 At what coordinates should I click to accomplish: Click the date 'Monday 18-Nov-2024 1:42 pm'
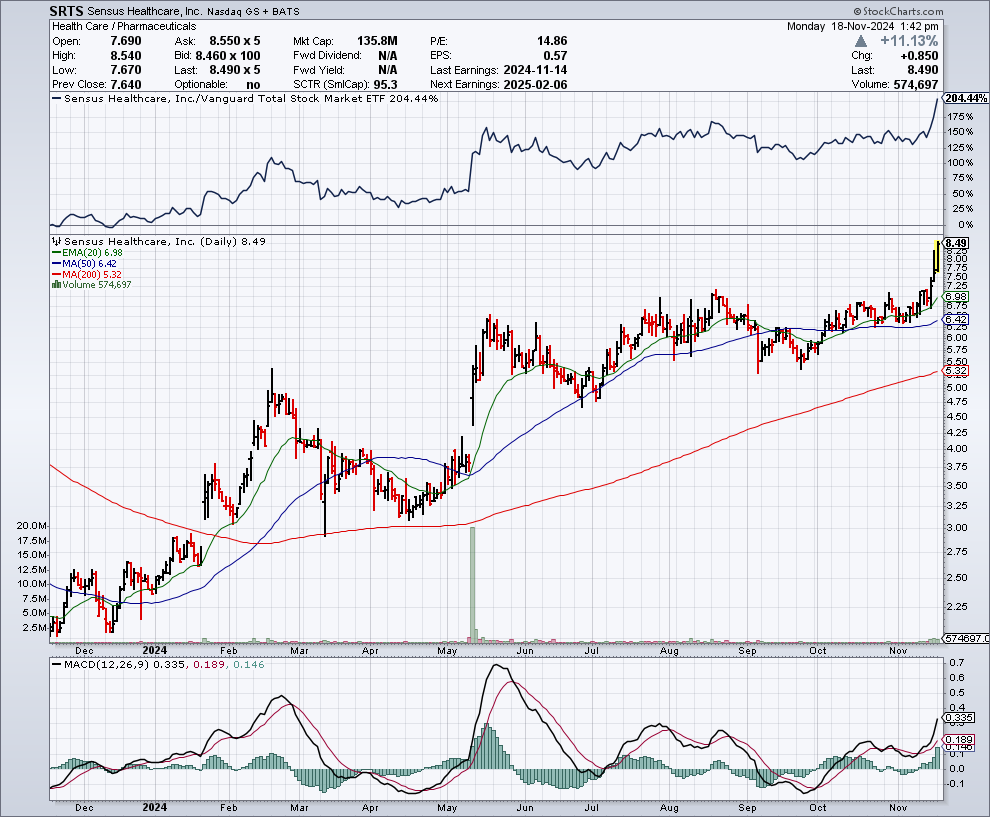point(862,27)
